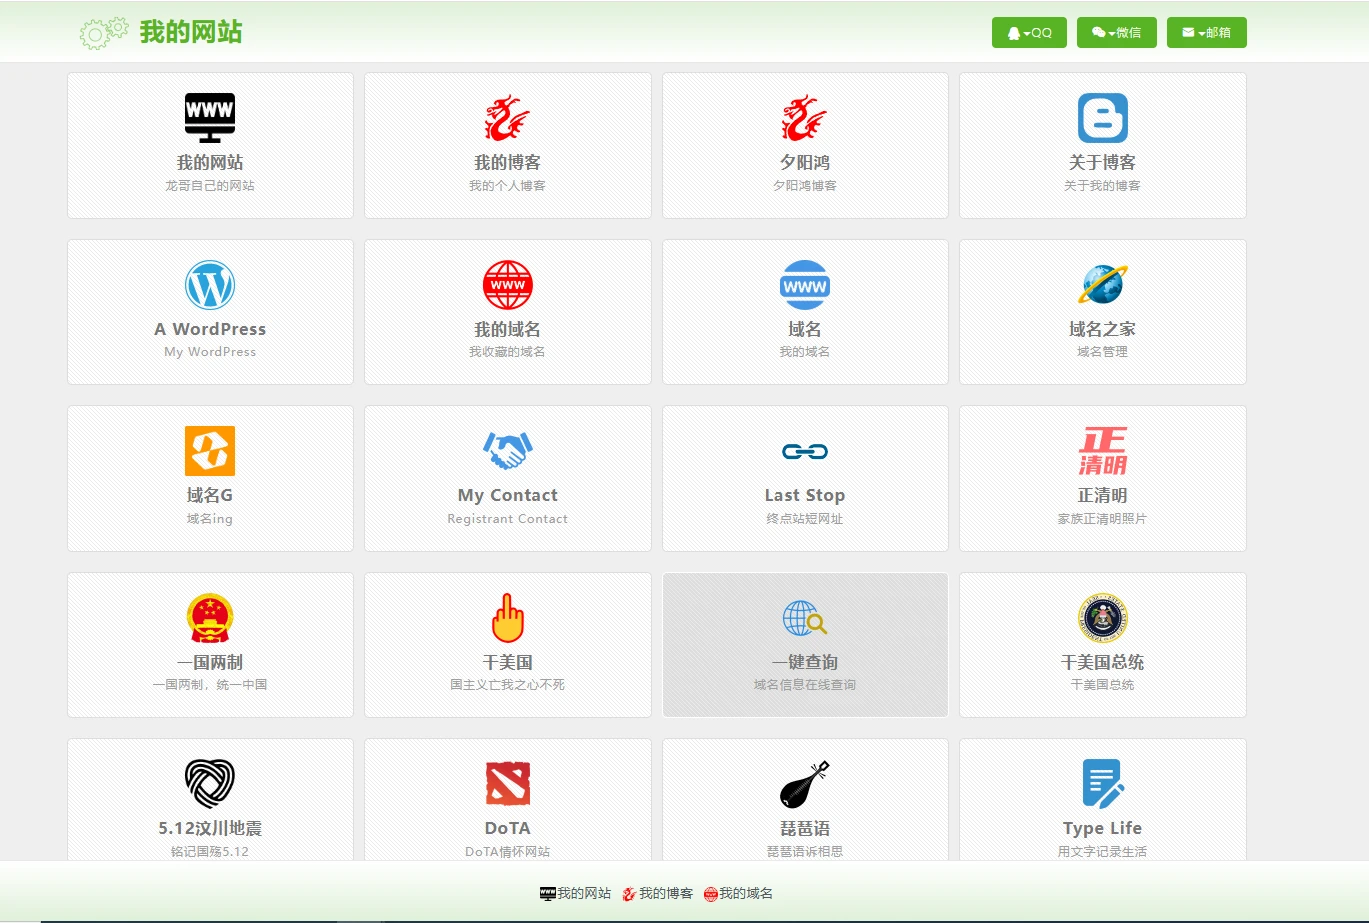The width and height of the screenshot is (1369, 923).
Task: Click the handshake icon for My Contact
Action: point(507,451)
